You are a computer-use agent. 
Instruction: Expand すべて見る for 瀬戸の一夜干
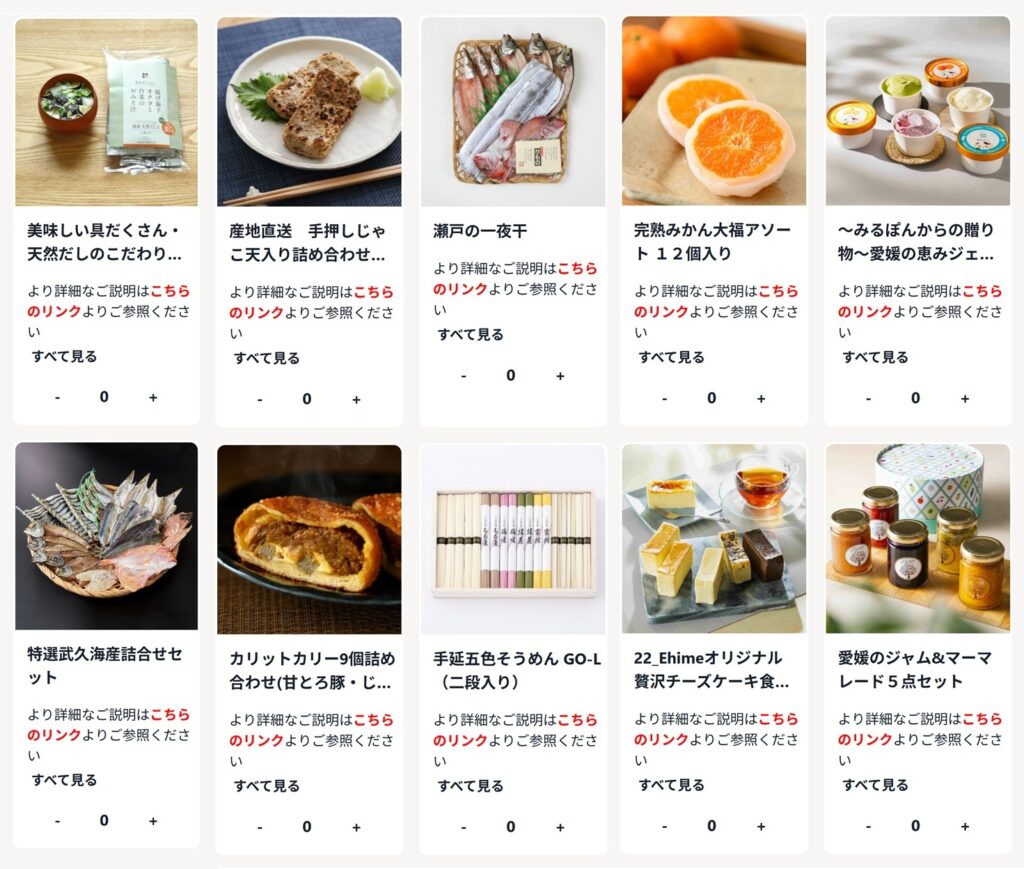coord(470,335)
